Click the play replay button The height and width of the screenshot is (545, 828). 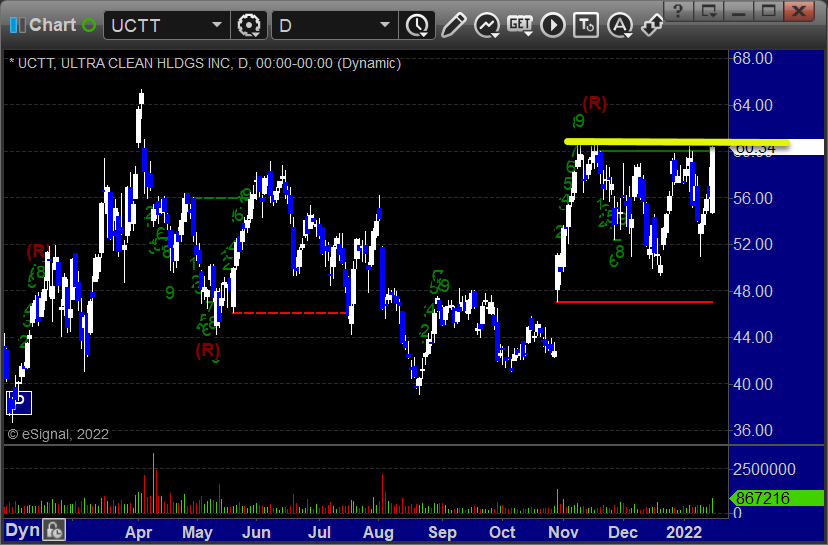(x=553, y=25)
